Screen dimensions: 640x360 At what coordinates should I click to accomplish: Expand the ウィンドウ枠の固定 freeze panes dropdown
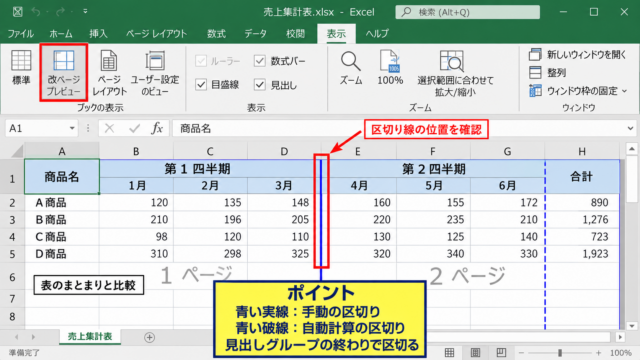tap(624, 91)
